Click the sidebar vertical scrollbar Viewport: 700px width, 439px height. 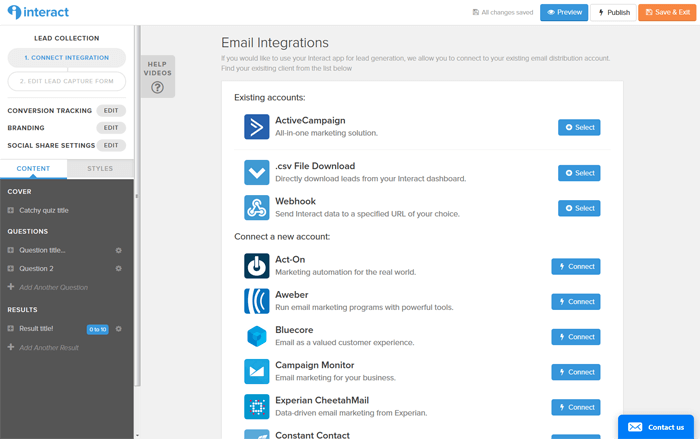pos(138,205)
